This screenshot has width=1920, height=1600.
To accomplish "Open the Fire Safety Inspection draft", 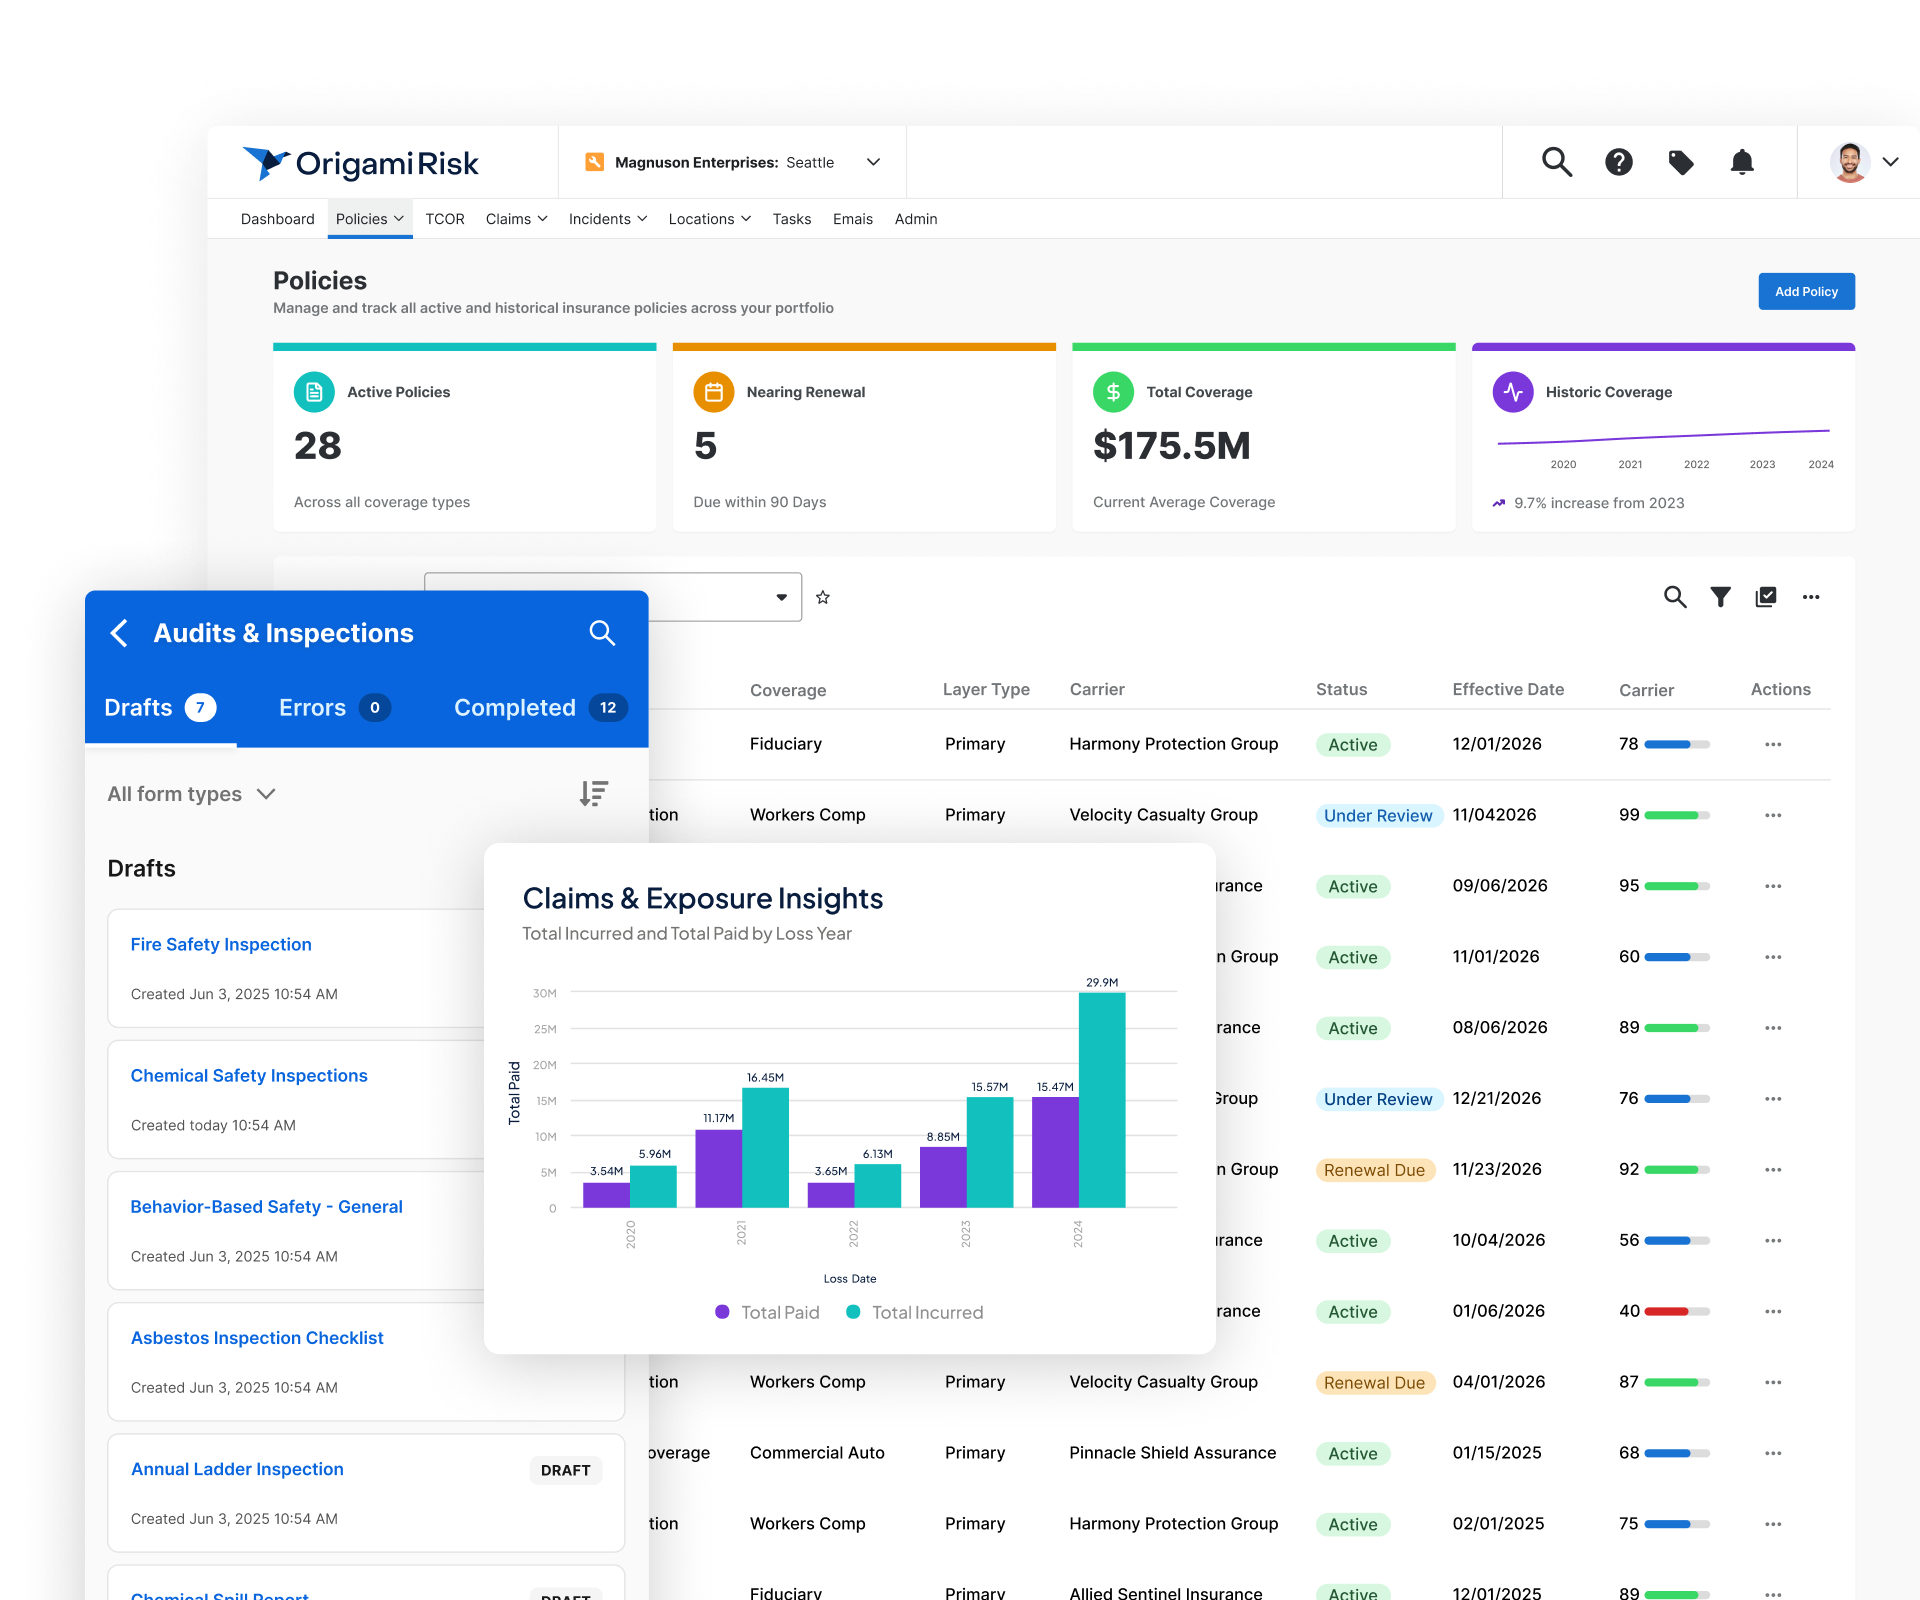I will click(x=221, y=944).
